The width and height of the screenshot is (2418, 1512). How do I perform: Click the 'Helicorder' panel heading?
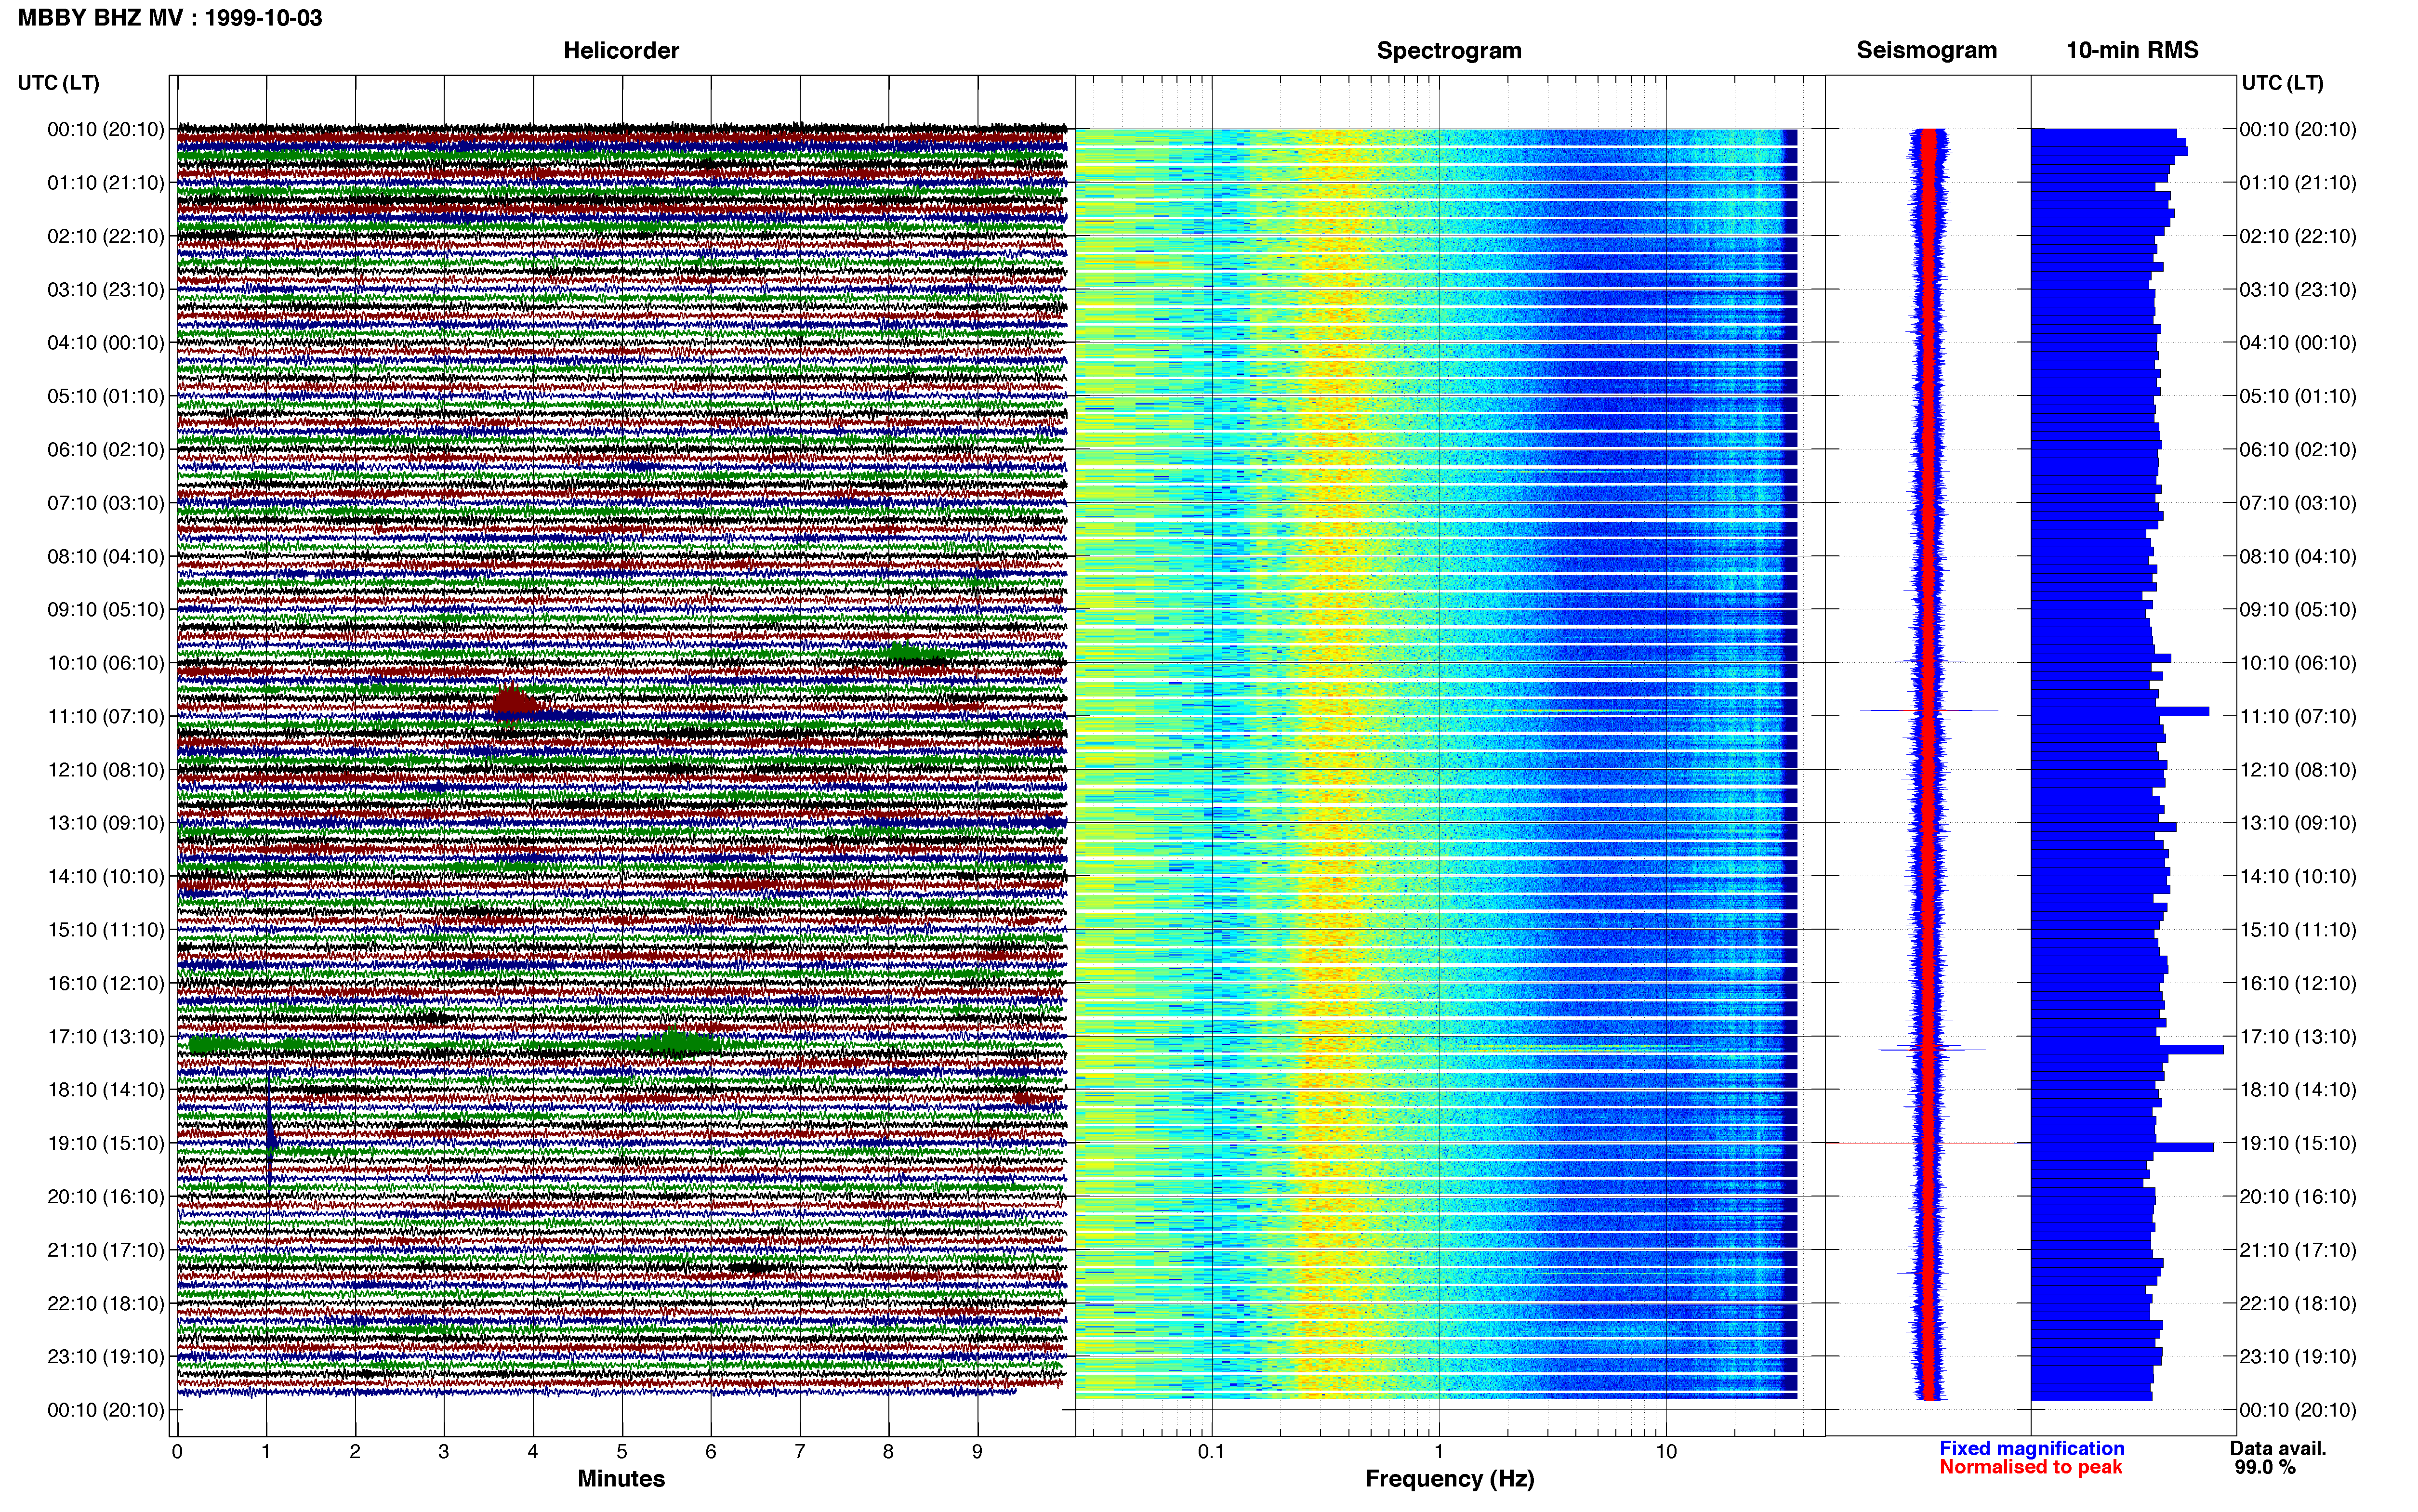coord(621,51)
